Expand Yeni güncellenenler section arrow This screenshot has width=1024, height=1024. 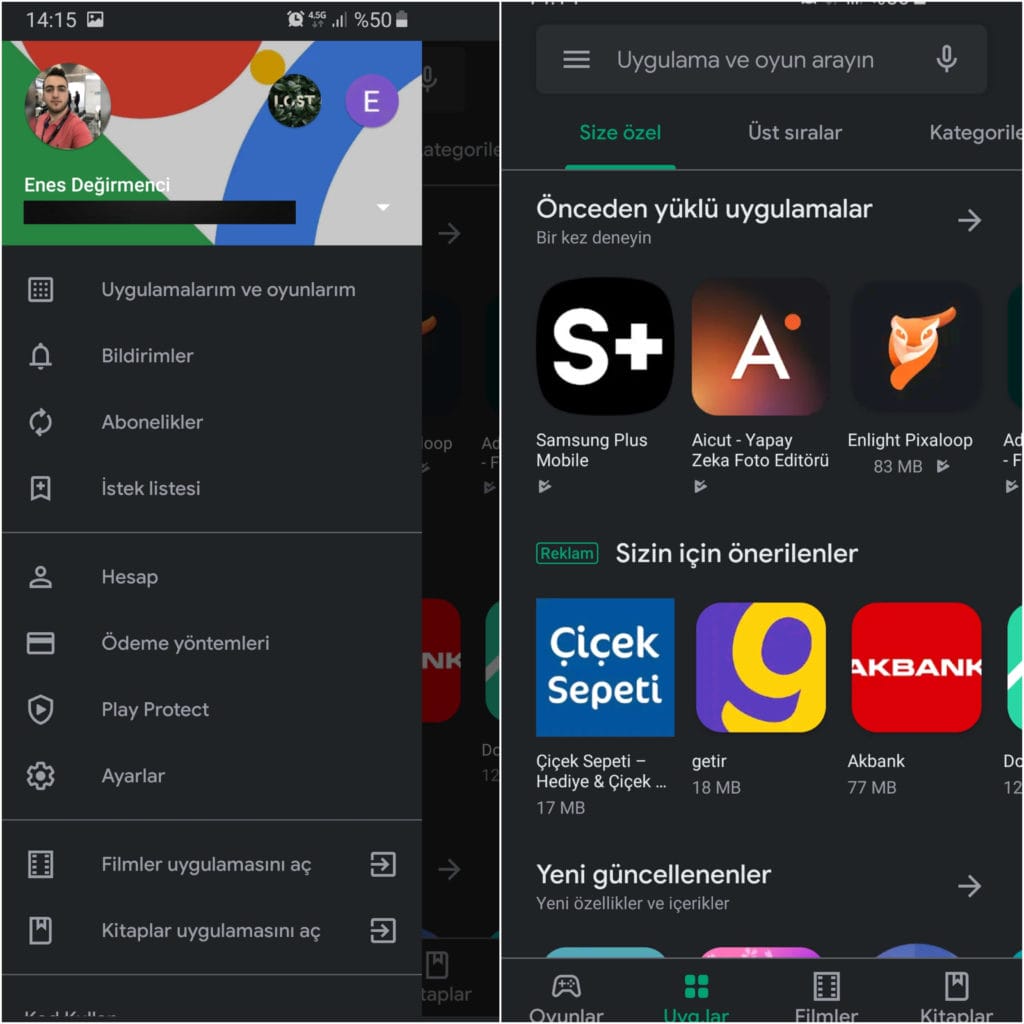pos(969,886)
